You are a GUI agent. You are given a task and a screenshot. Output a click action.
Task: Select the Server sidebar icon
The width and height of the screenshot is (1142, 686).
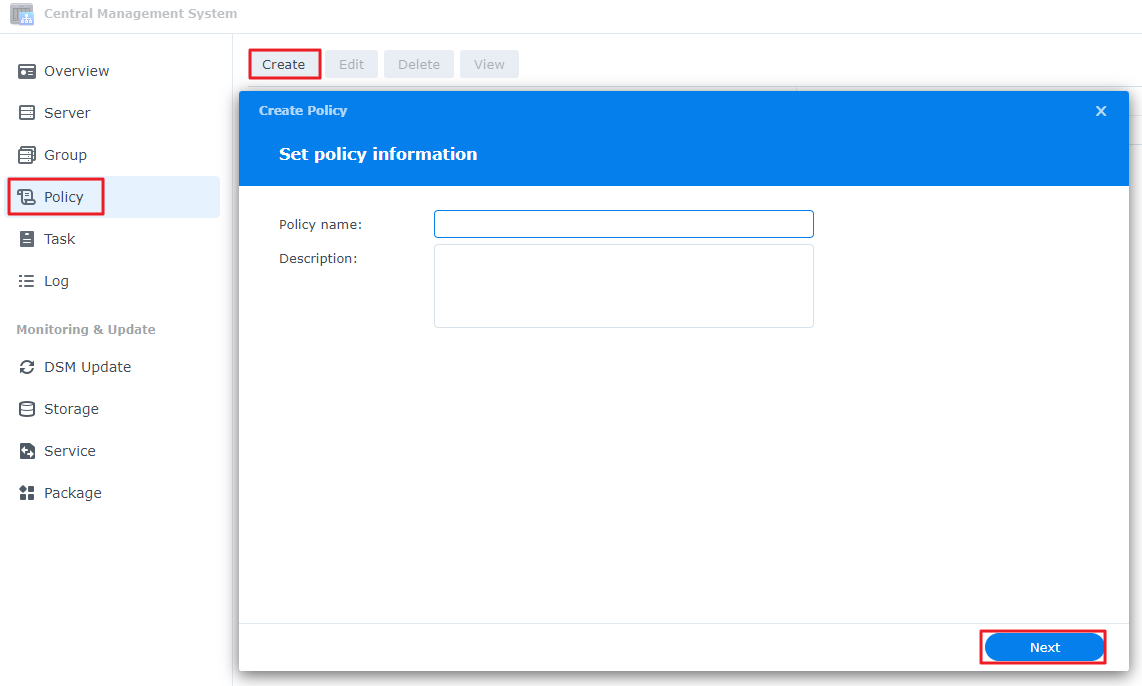point(26,113)
